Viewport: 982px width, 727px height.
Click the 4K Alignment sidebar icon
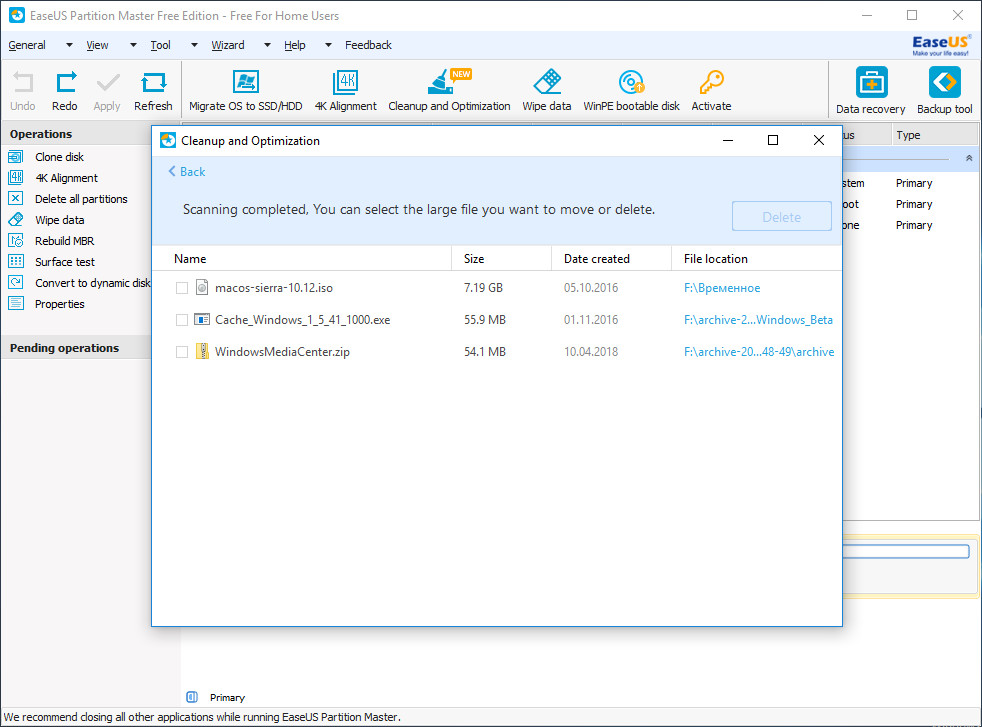coord(16,178)
